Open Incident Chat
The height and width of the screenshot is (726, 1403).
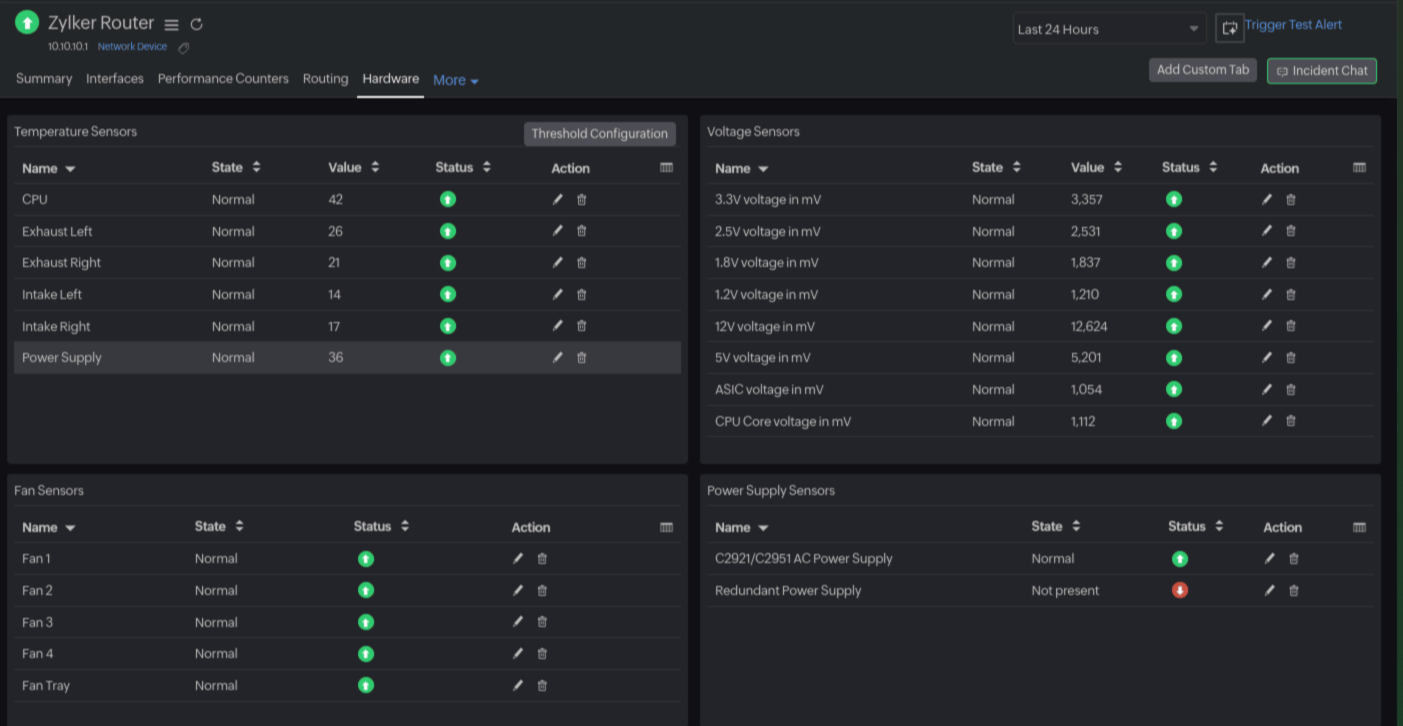pos(1321,71)
